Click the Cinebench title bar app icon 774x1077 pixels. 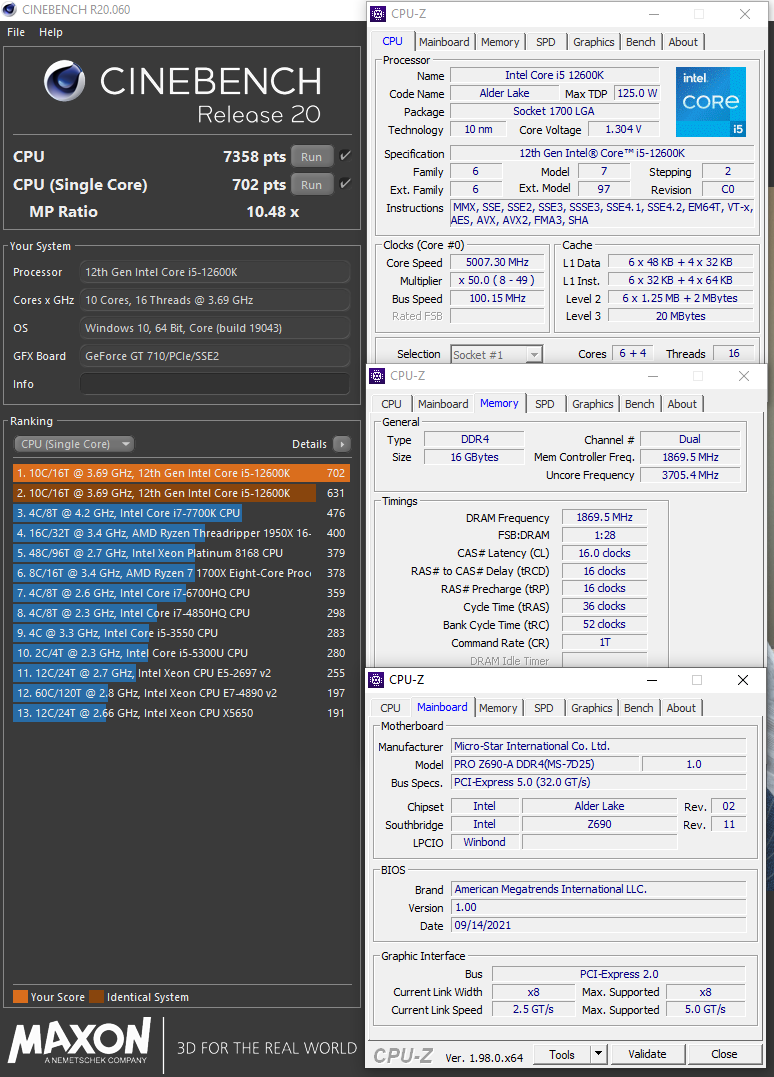click(10, 10)
